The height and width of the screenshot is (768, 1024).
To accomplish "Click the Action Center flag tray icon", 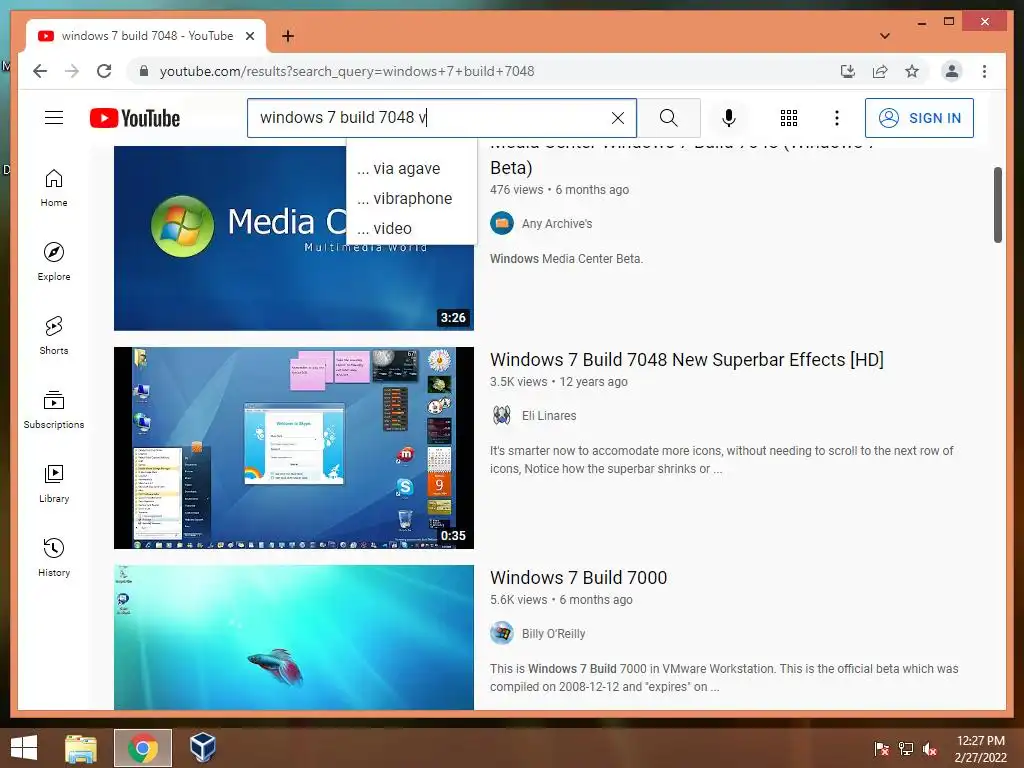I will (x=882, y=749).
